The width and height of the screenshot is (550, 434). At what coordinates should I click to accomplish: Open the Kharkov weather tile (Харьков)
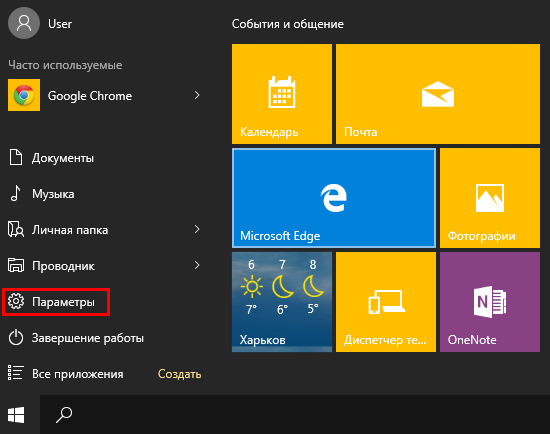click(282, 302)
